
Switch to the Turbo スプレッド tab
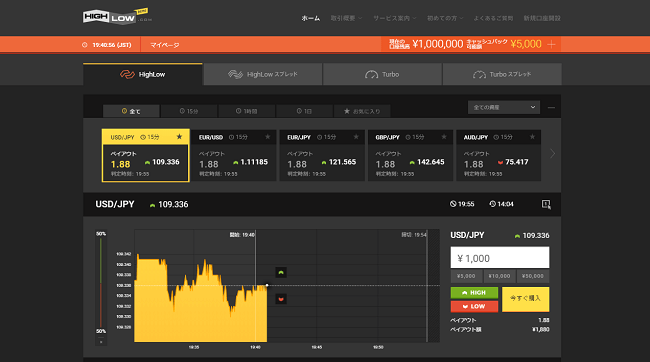pyautogui.click(x=502, y=74)
